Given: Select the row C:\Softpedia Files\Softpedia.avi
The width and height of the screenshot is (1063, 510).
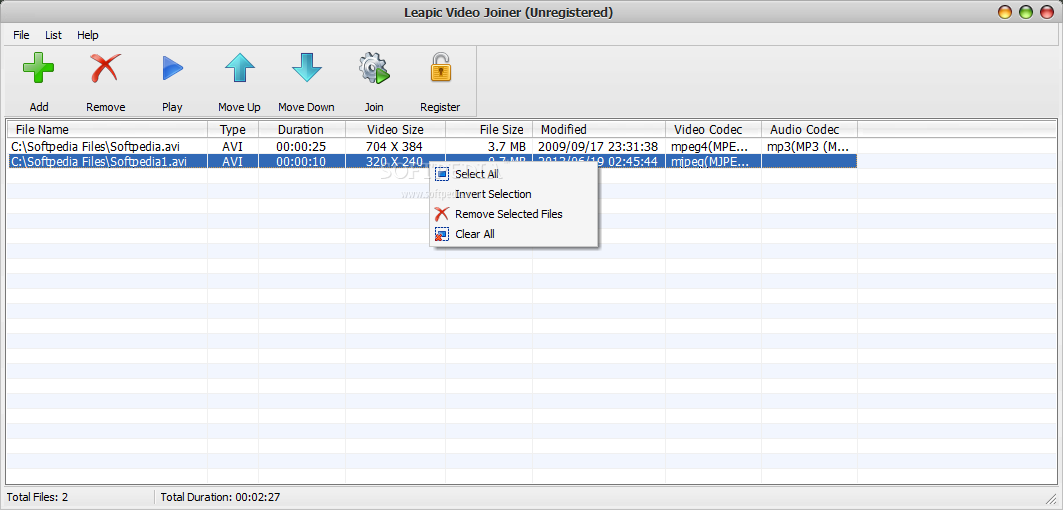Looking at the screenshot, I should click(433, 146).
